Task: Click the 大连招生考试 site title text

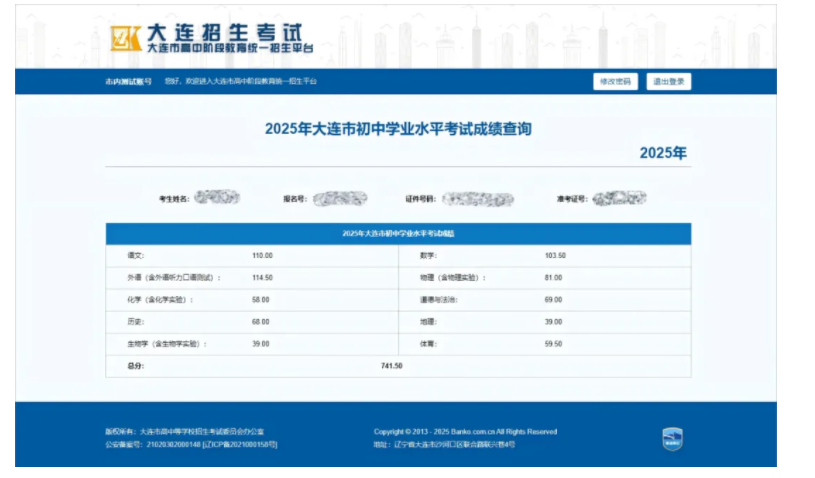Action: [x=224, y=32]
